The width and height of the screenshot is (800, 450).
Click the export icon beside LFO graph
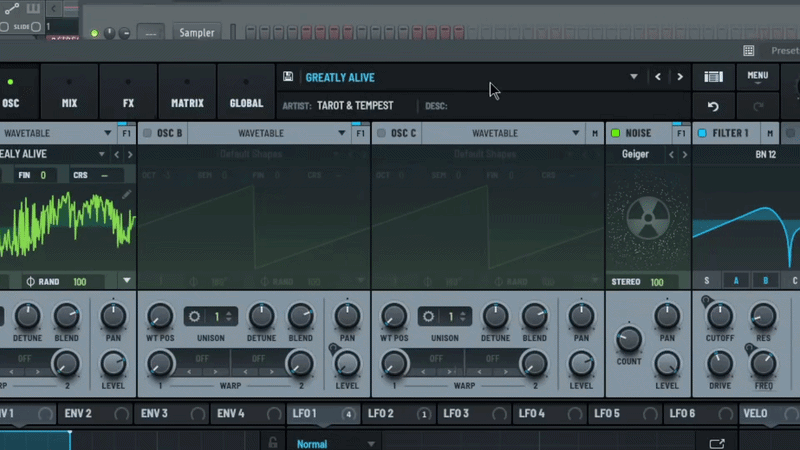click(x=716, y=443)
